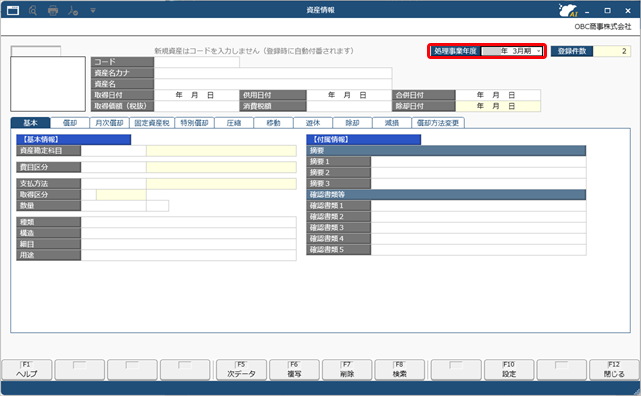The width and height of the screenshot is (641, 396).
Task: Click the 除却日付 date field
Action: (498, 106)
